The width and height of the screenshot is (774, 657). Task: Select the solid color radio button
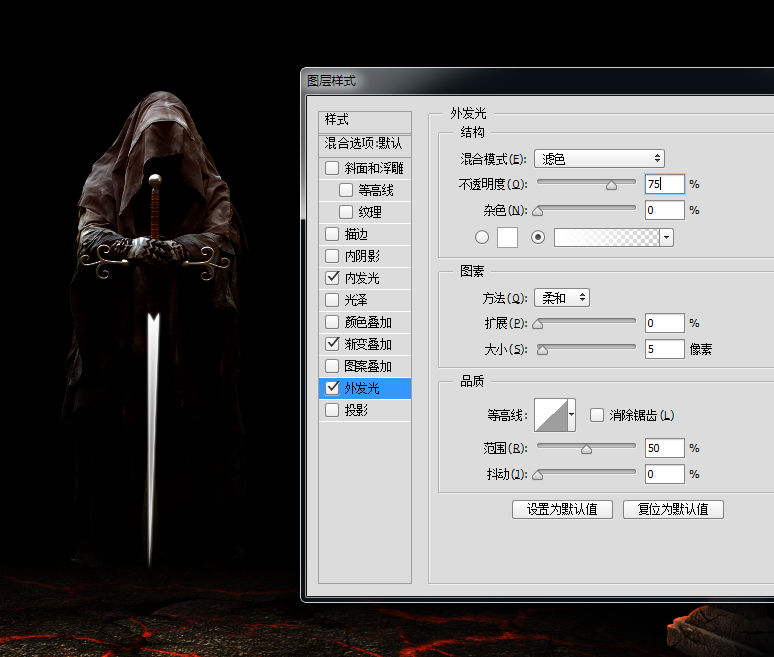pos(482,237)
